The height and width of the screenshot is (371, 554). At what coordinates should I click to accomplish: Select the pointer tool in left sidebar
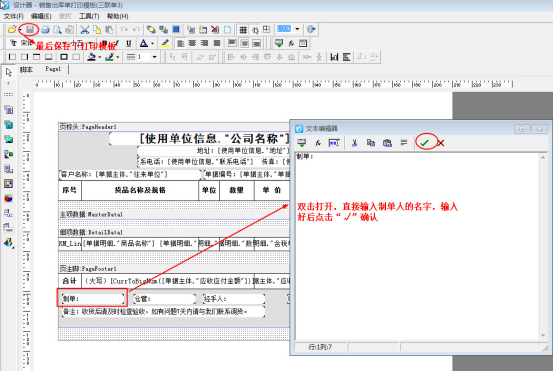(9, 72)
